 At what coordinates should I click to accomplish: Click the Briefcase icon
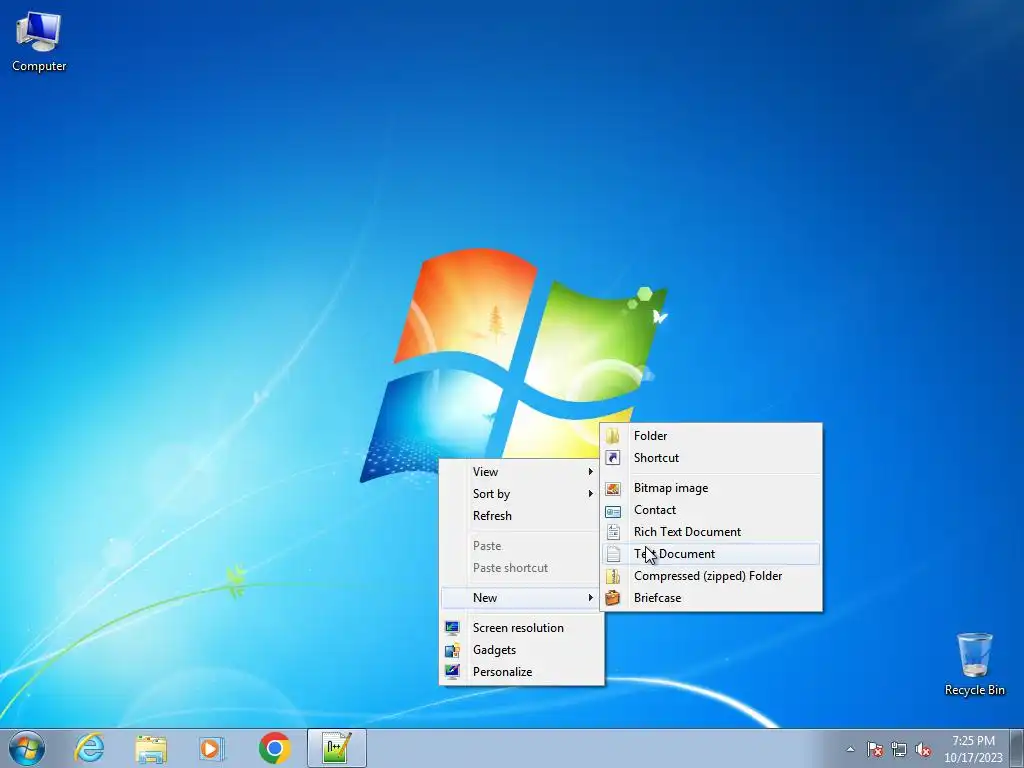tap(613, 598)
